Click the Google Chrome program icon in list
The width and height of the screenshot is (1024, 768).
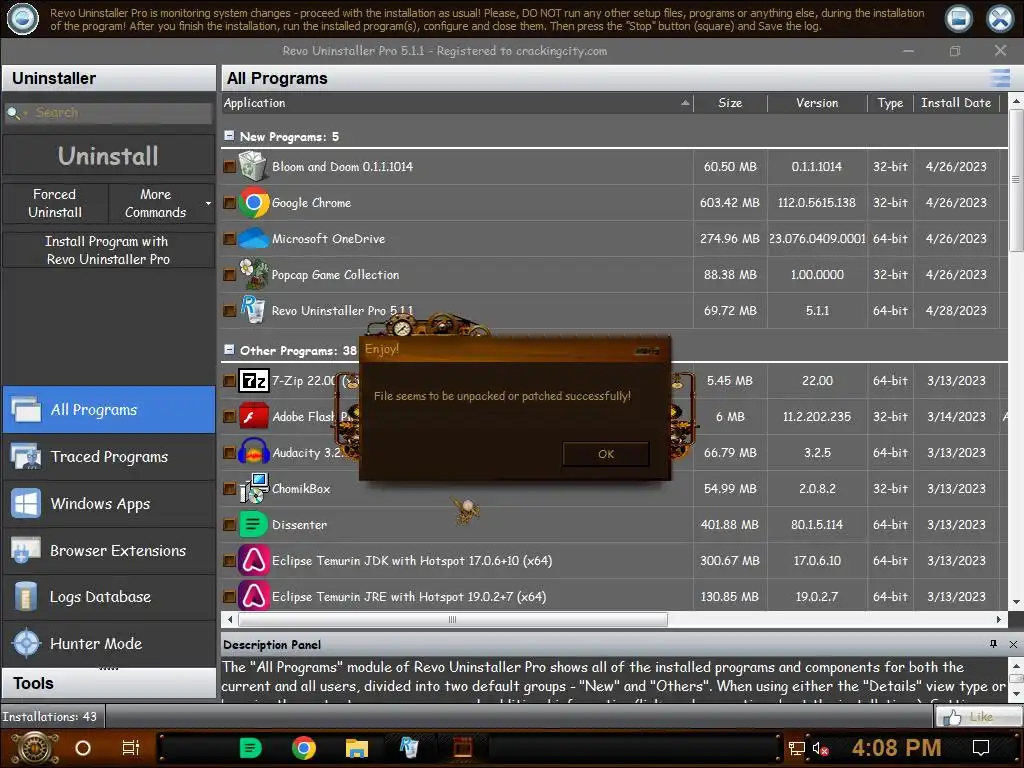[253, 202]
